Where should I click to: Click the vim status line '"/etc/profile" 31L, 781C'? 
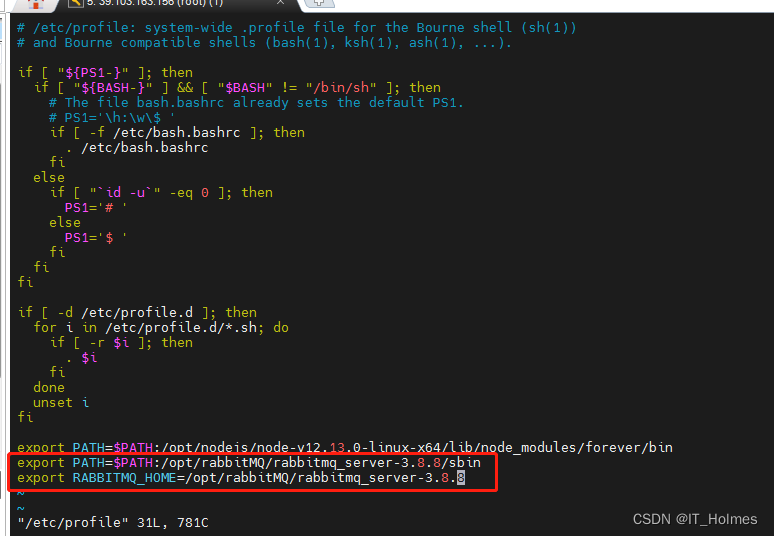tap(113, 523)
